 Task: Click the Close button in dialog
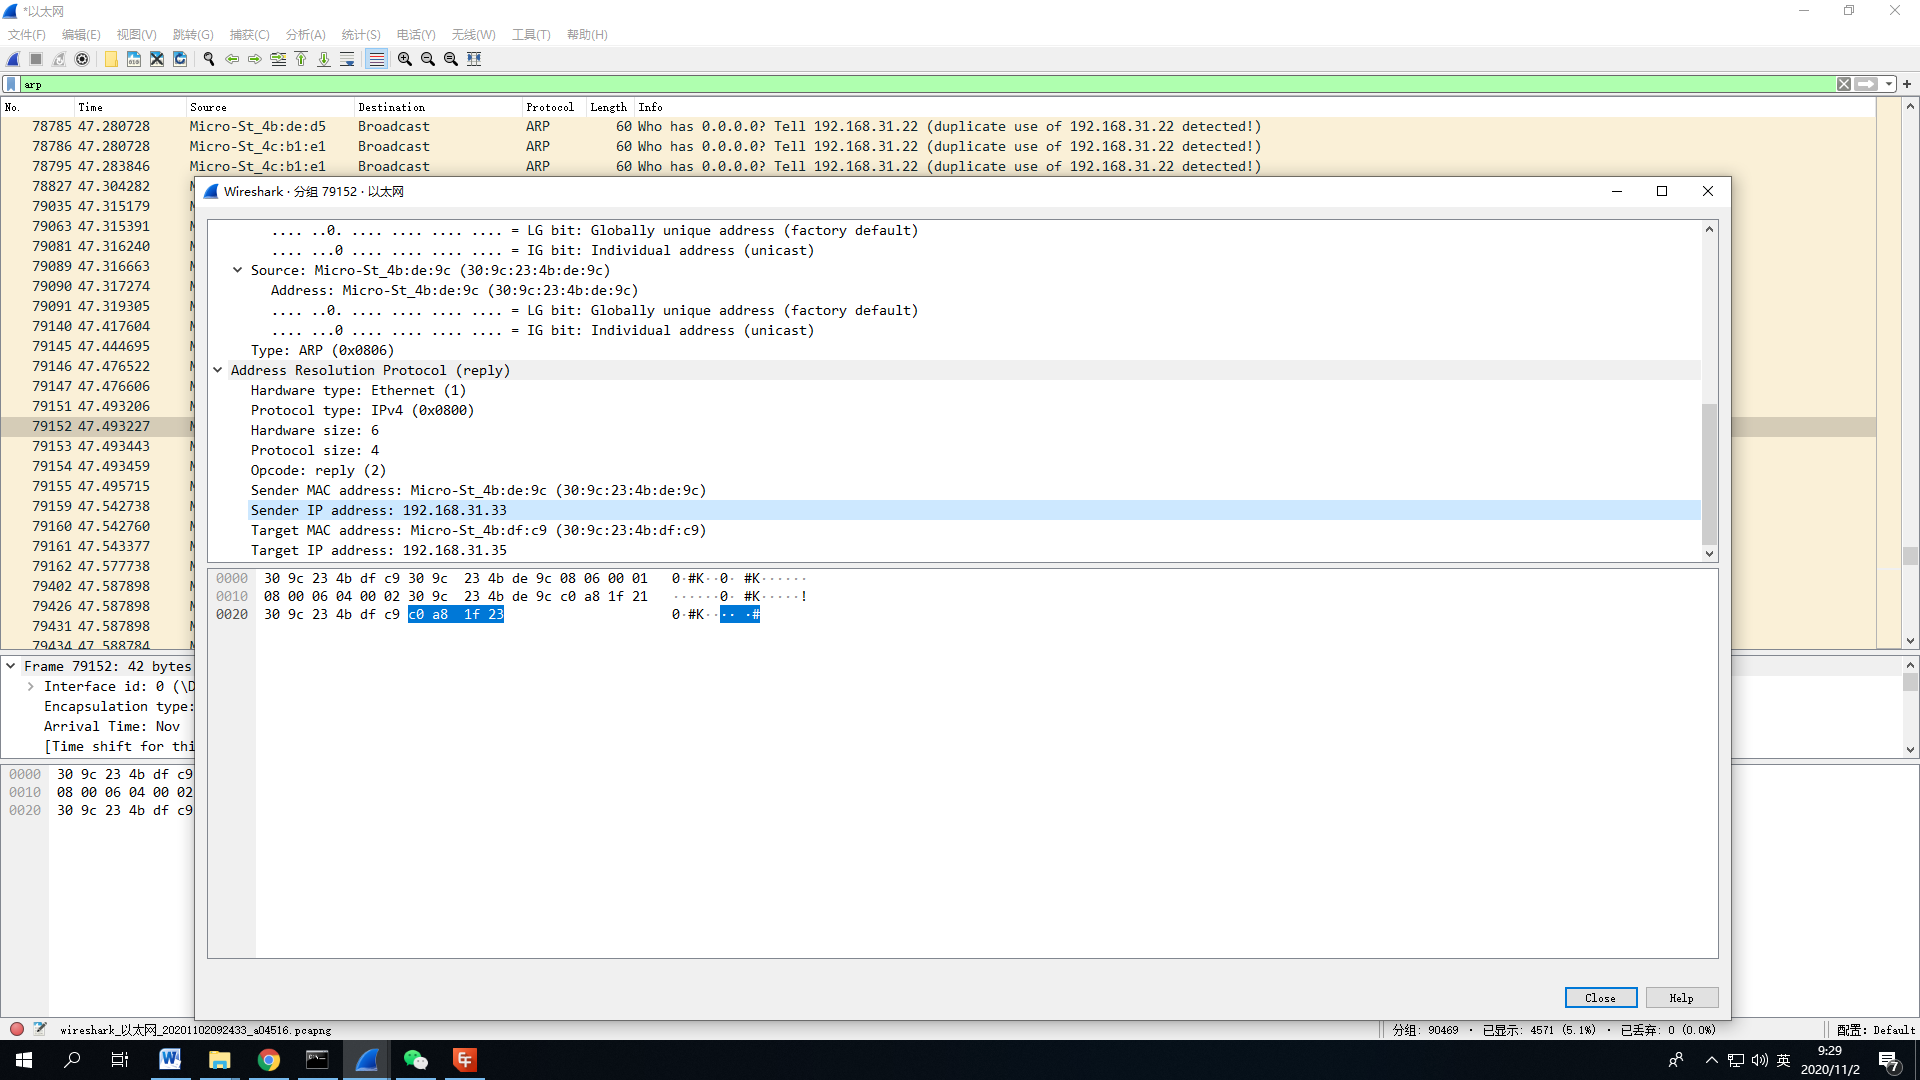(x=1600, y=998)
